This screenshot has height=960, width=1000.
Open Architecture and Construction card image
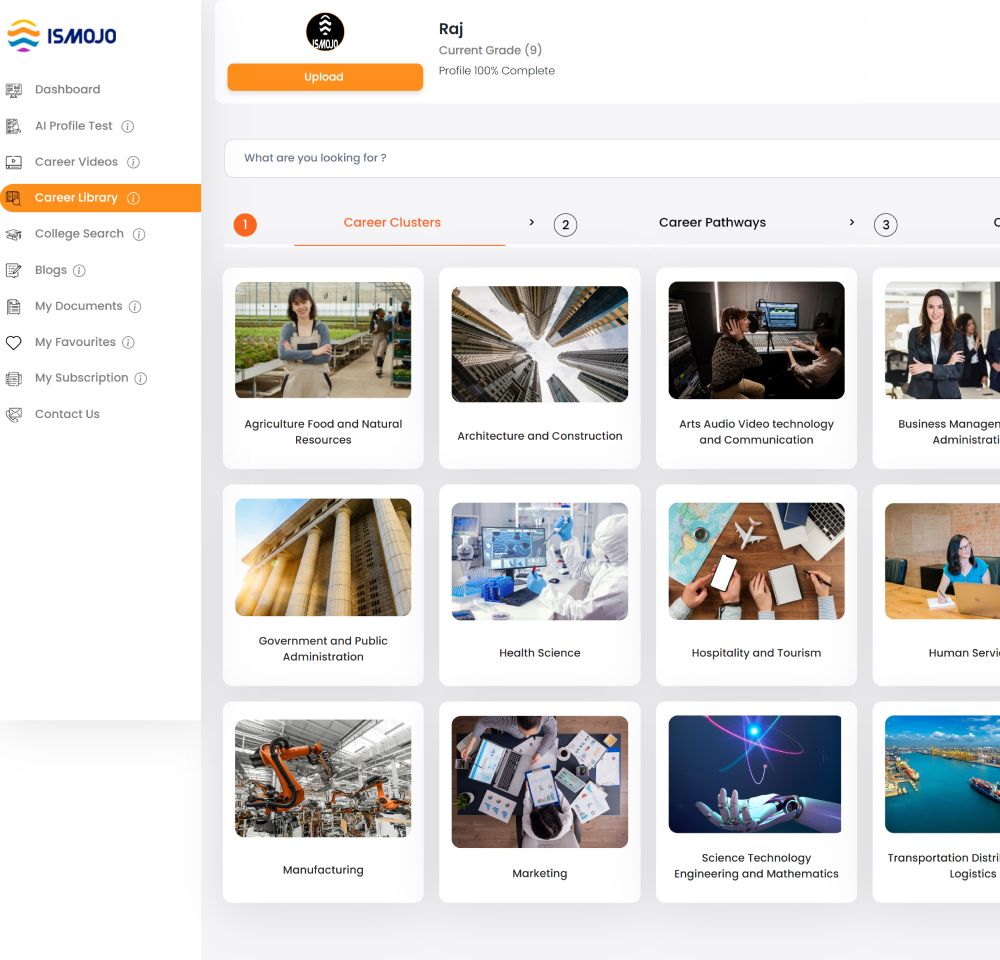[540, 344]
